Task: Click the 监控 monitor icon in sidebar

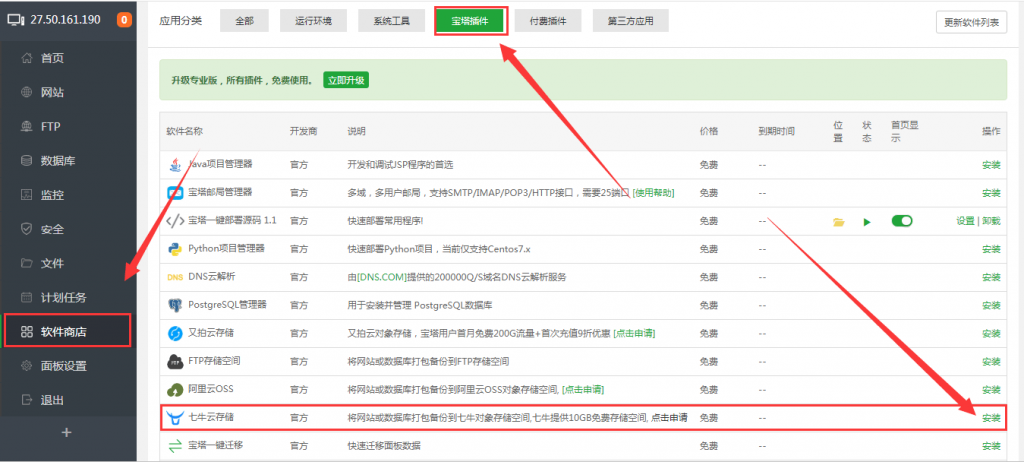Action: point(27,195)
